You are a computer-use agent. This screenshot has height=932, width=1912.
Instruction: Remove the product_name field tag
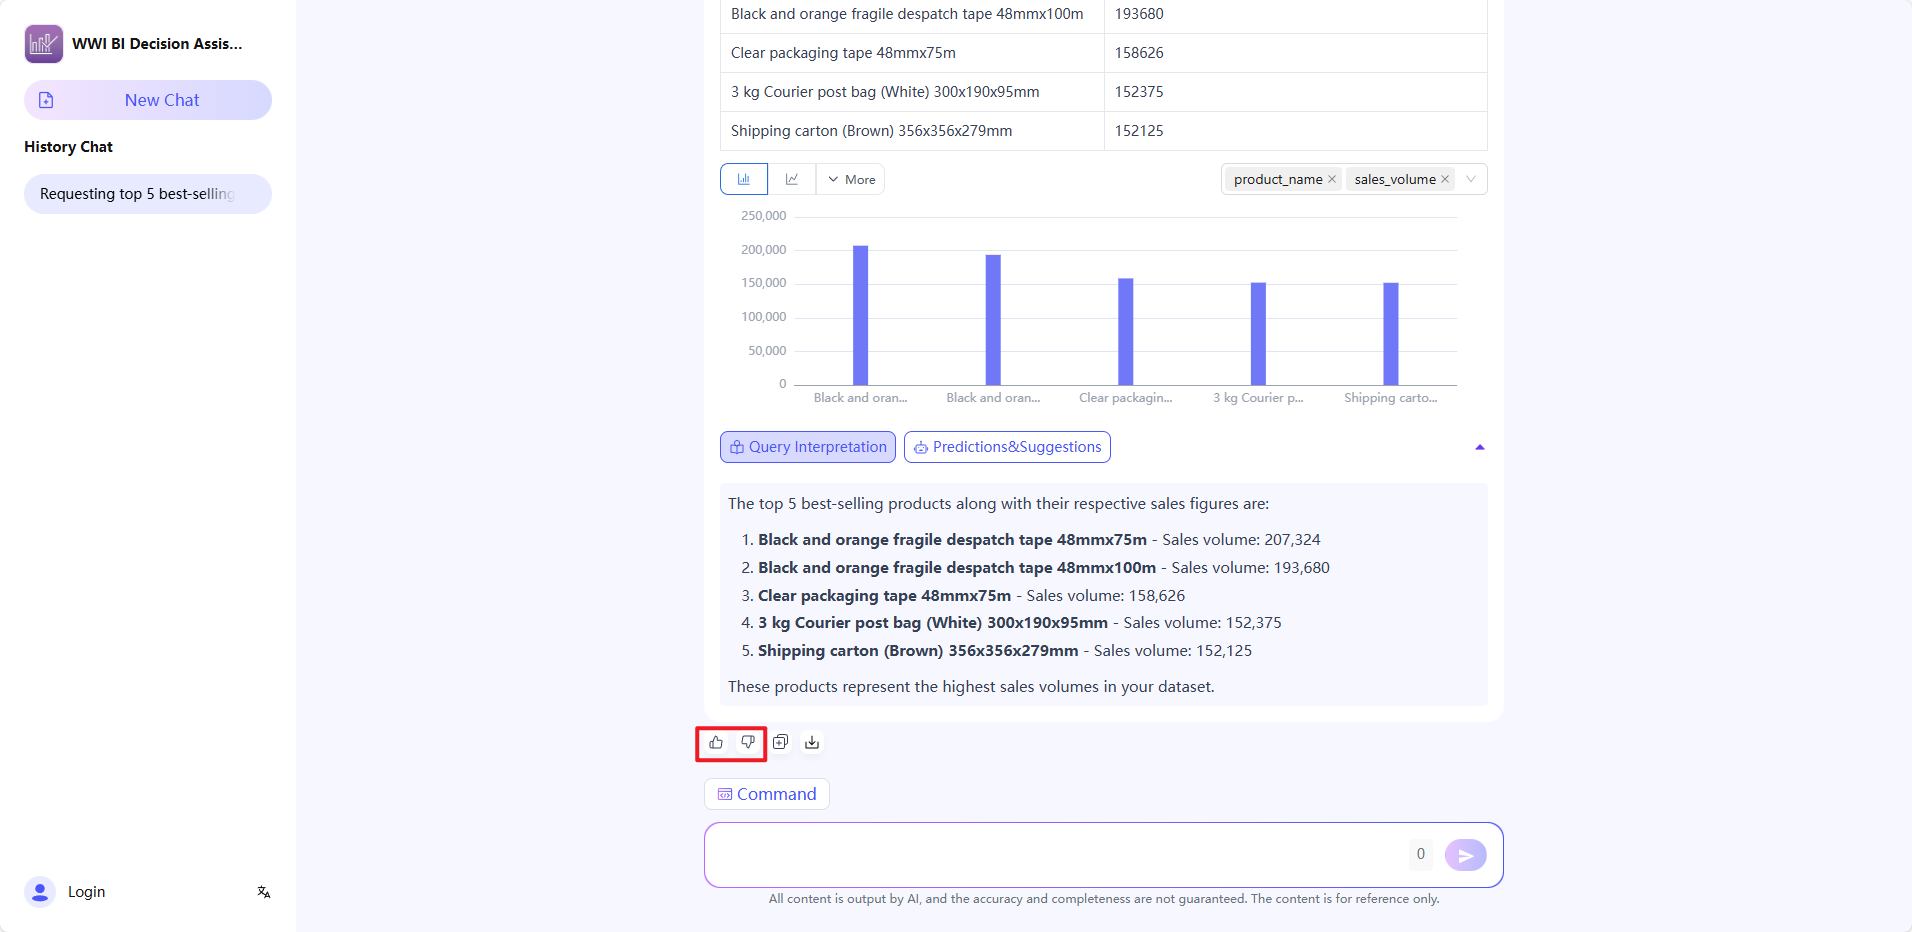pyautogui.click(x=1332, y=179)
